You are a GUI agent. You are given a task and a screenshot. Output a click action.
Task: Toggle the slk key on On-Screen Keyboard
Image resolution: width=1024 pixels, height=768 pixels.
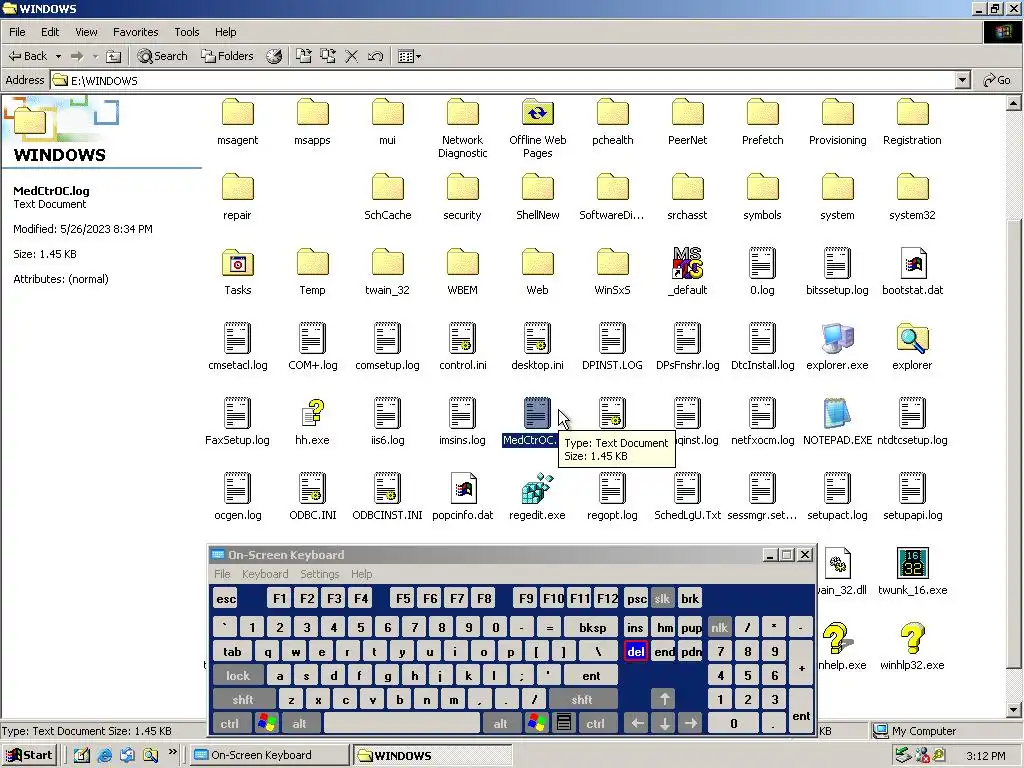point(662,598)
